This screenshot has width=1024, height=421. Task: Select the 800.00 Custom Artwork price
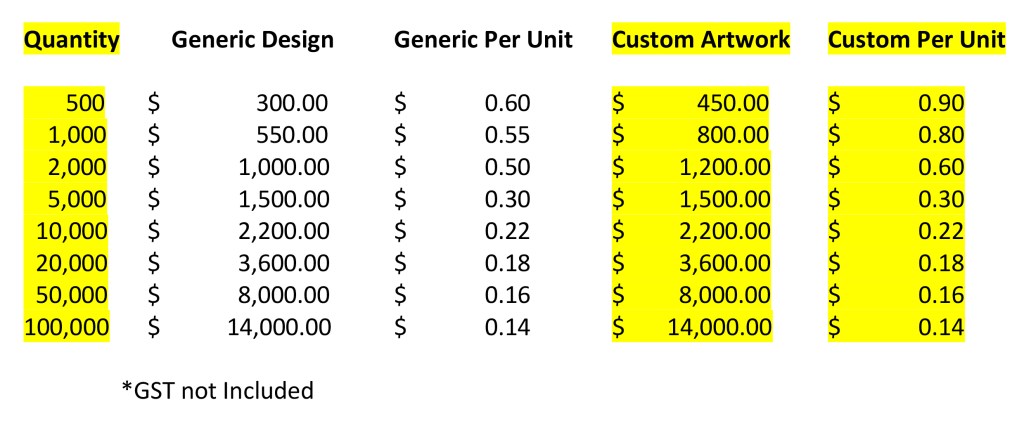pyautogui.click(x=733, y=135)
